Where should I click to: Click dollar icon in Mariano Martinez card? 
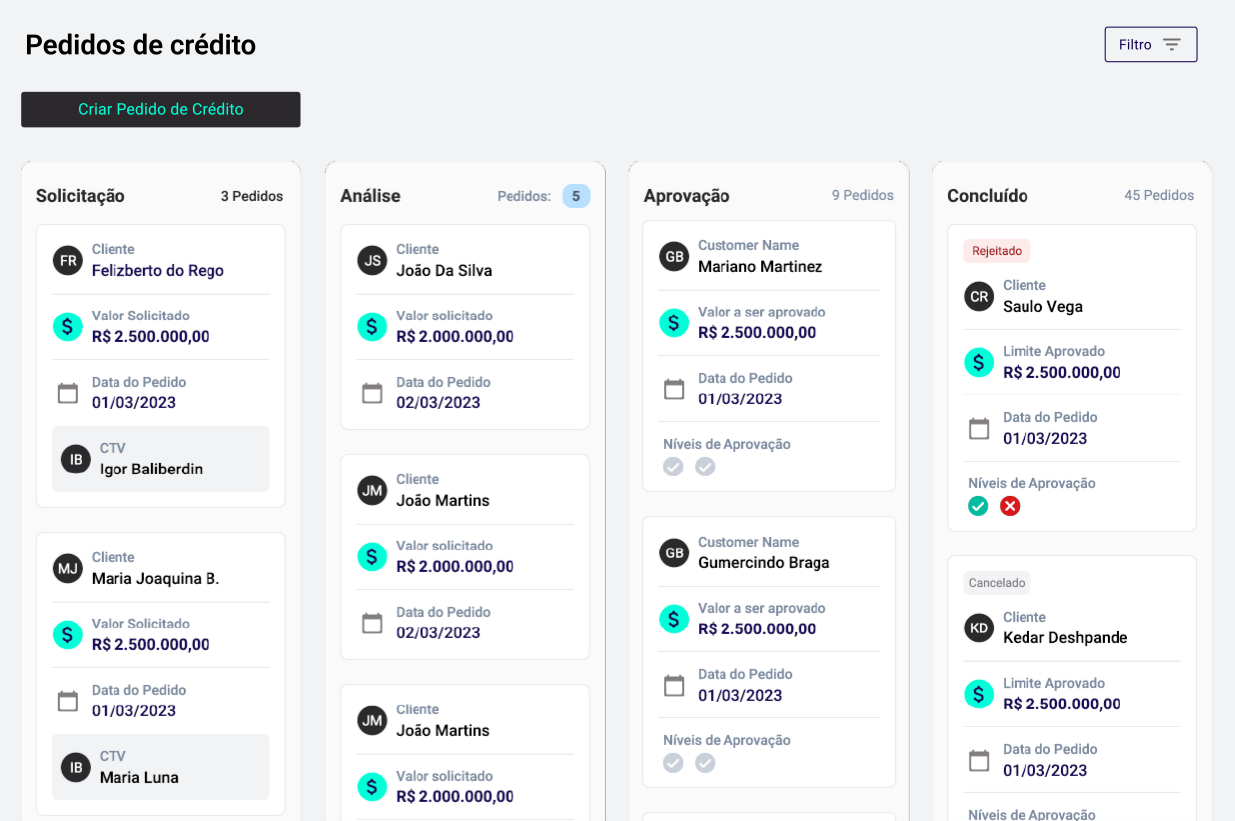[674, 322]
